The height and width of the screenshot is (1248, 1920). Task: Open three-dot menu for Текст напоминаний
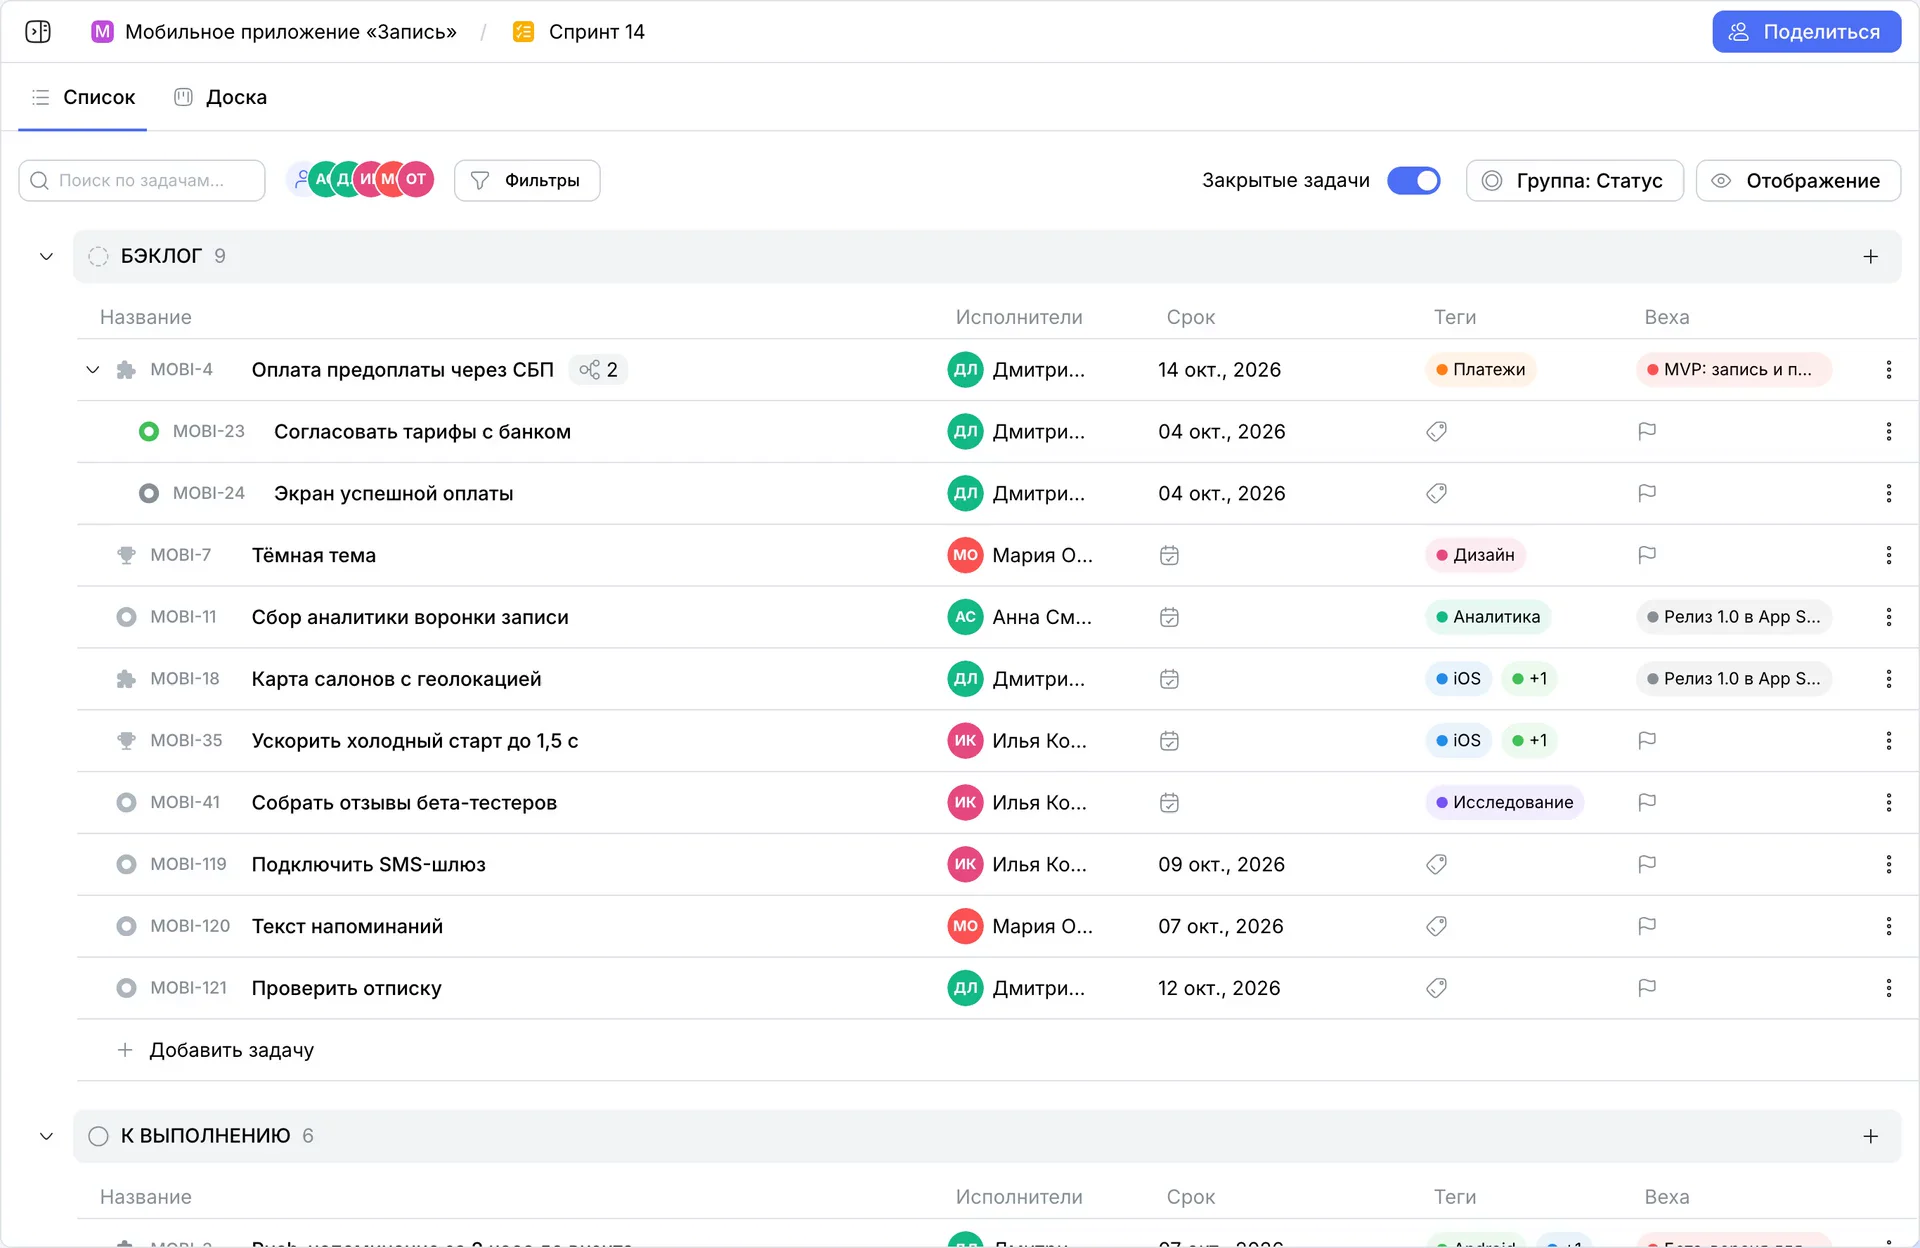pyautogui.click(x=1888, y=926)
